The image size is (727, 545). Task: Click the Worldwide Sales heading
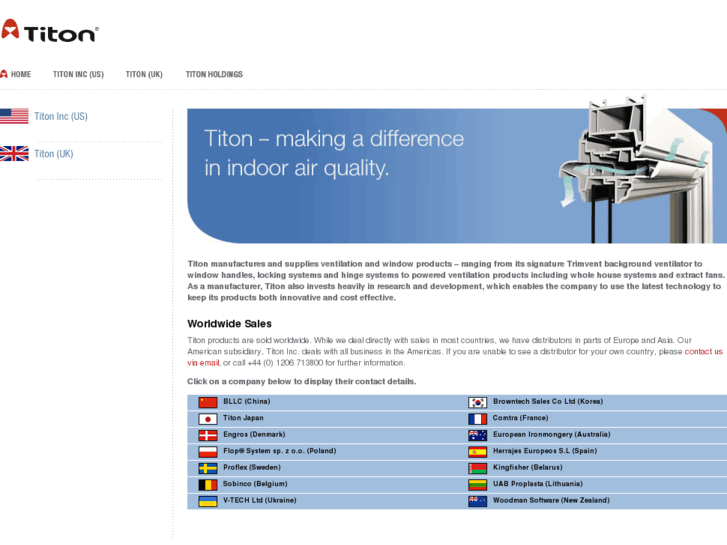click(x=230, y=324)
